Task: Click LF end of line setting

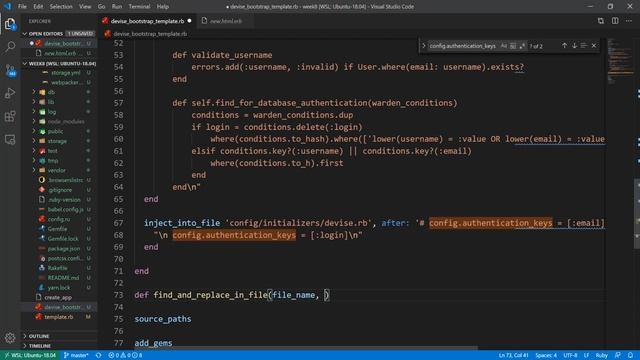Action: (x=586, y=355)
